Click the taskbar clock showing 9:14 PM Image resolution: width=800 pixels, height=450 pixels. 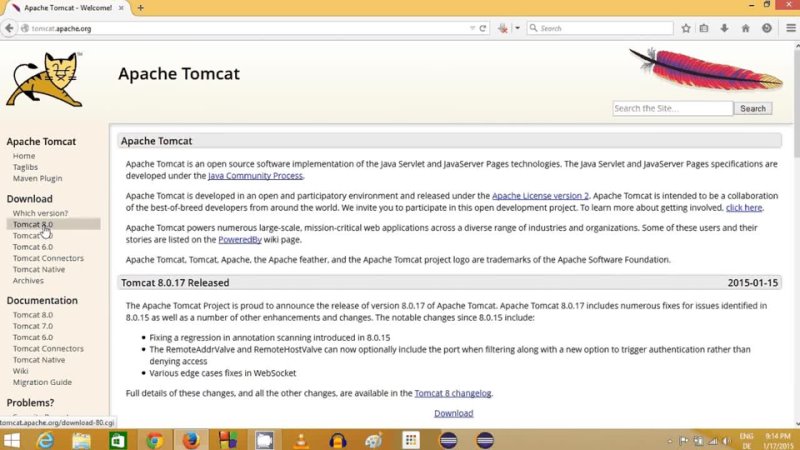click(x=778, y=437)
